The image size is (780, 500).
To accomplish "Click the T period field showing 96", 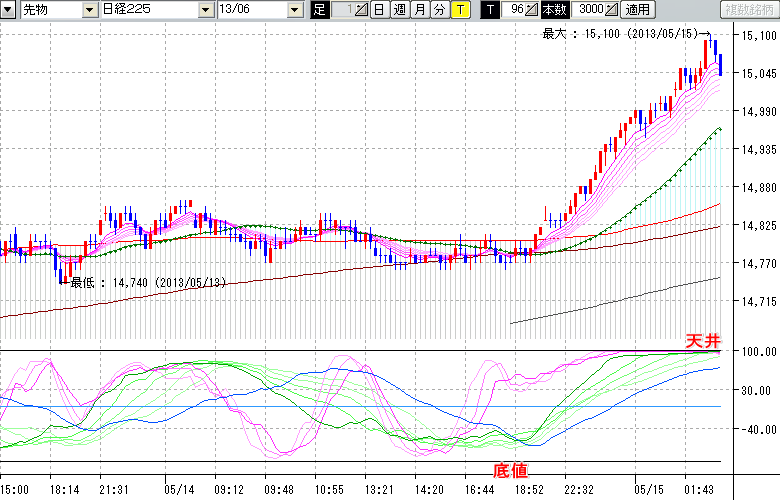I will 514,9.
